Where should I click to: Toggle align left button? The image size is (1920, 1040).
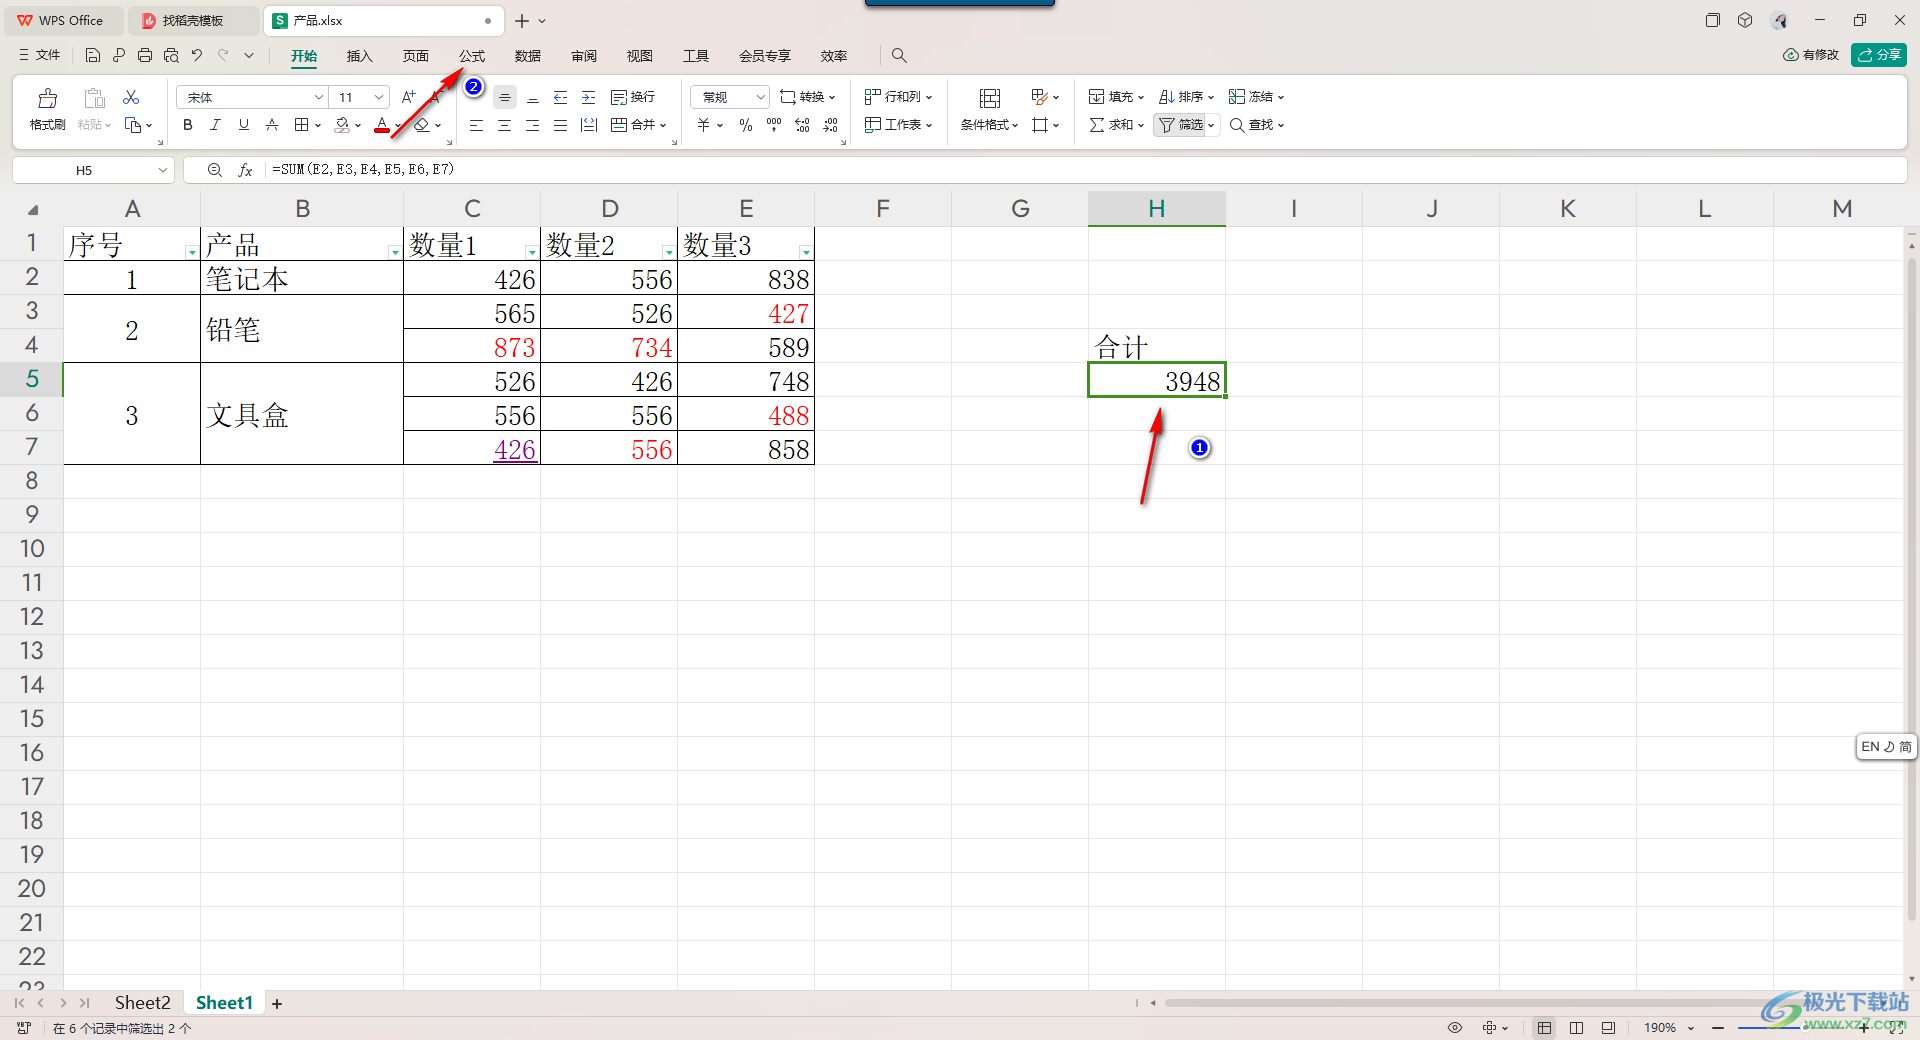click(x=477, y=125)
